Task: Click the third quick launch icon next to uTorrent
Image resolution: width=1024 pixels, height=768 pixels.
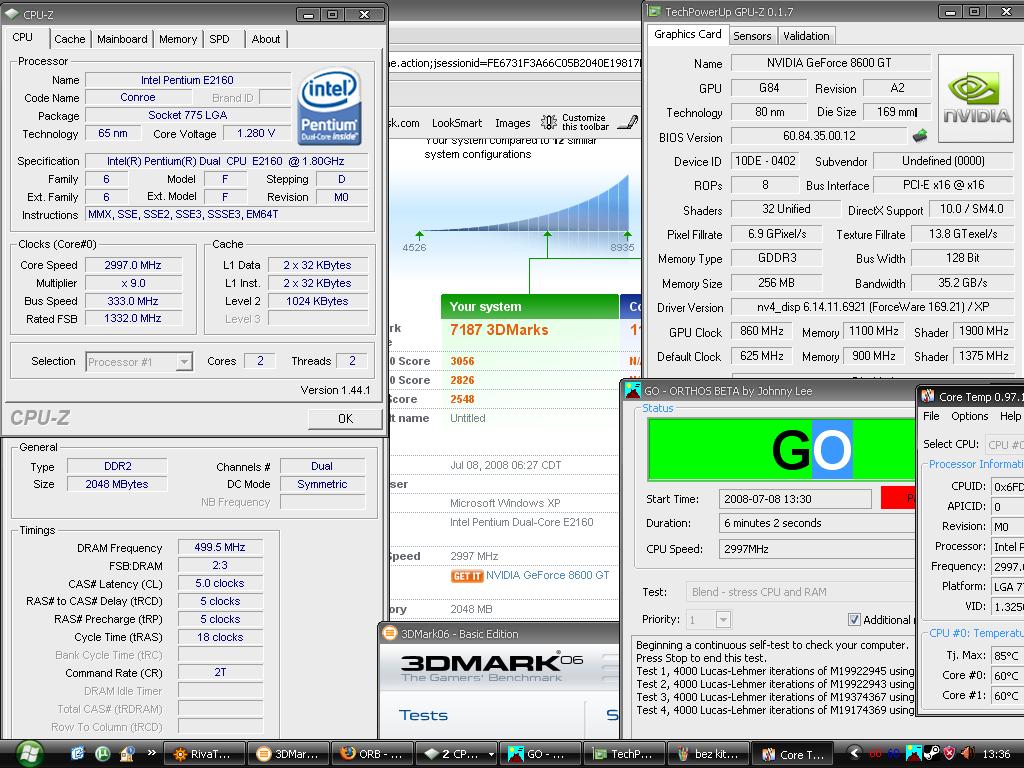Action: point(127,754)
